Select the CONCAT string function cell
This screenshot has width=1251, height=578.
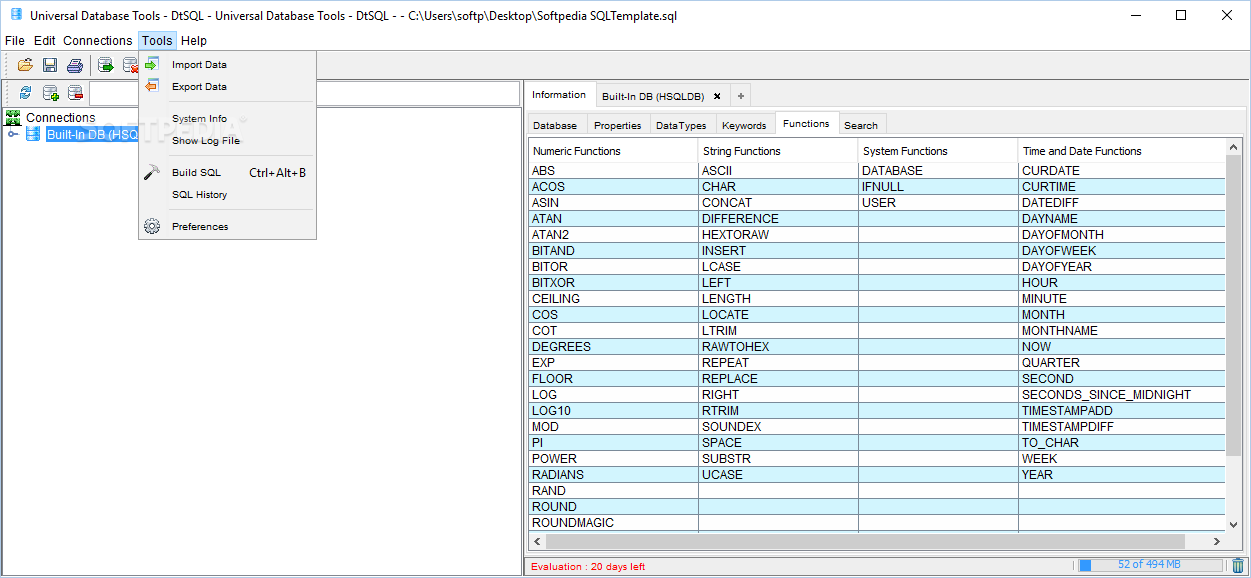tap(778, 203)
